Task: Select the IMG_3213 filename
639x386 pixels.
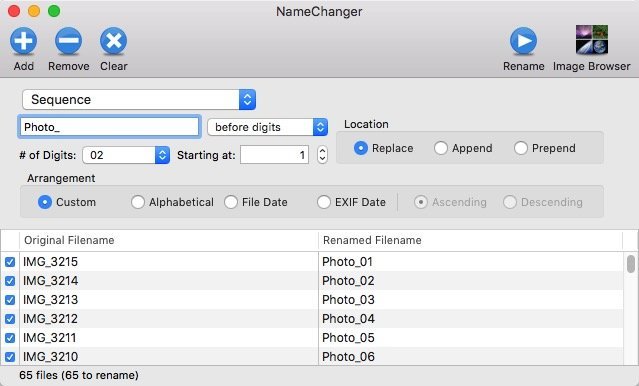Action: pyautogui.click(x=50, y=300)
